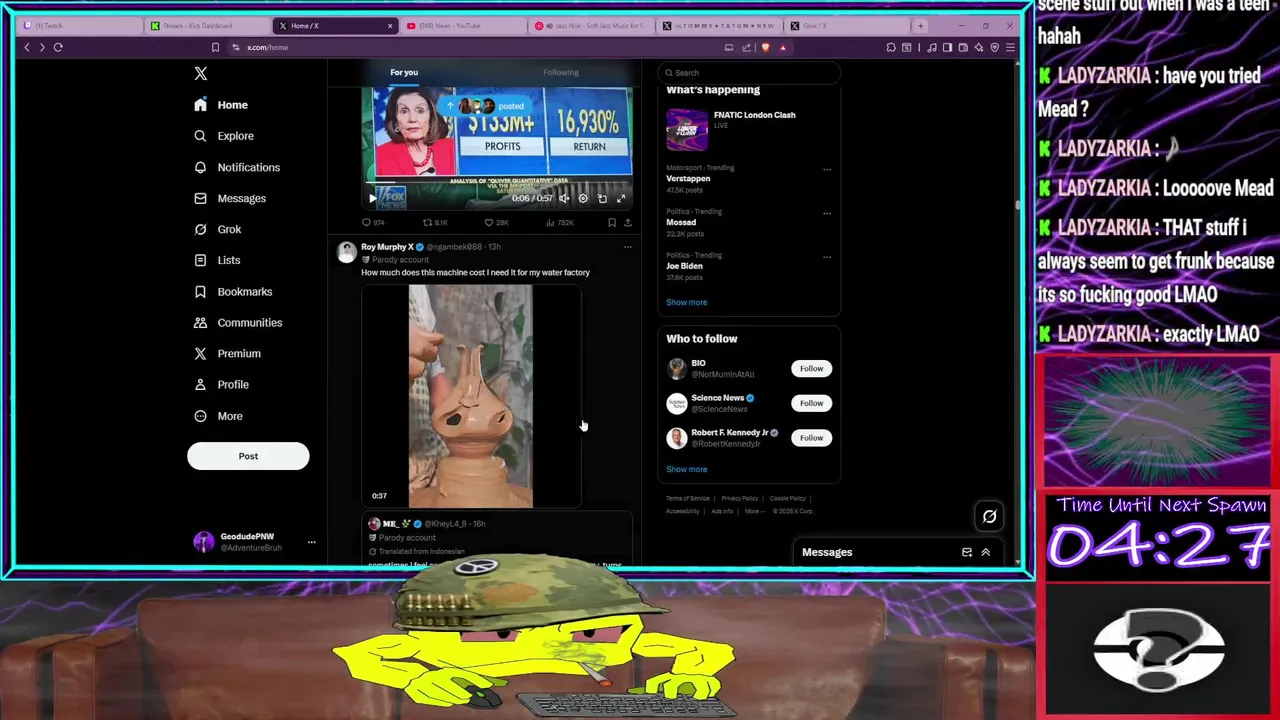Open Roy Murphy X profile avatar
The image size is (1280, 720).
(346, 252)
